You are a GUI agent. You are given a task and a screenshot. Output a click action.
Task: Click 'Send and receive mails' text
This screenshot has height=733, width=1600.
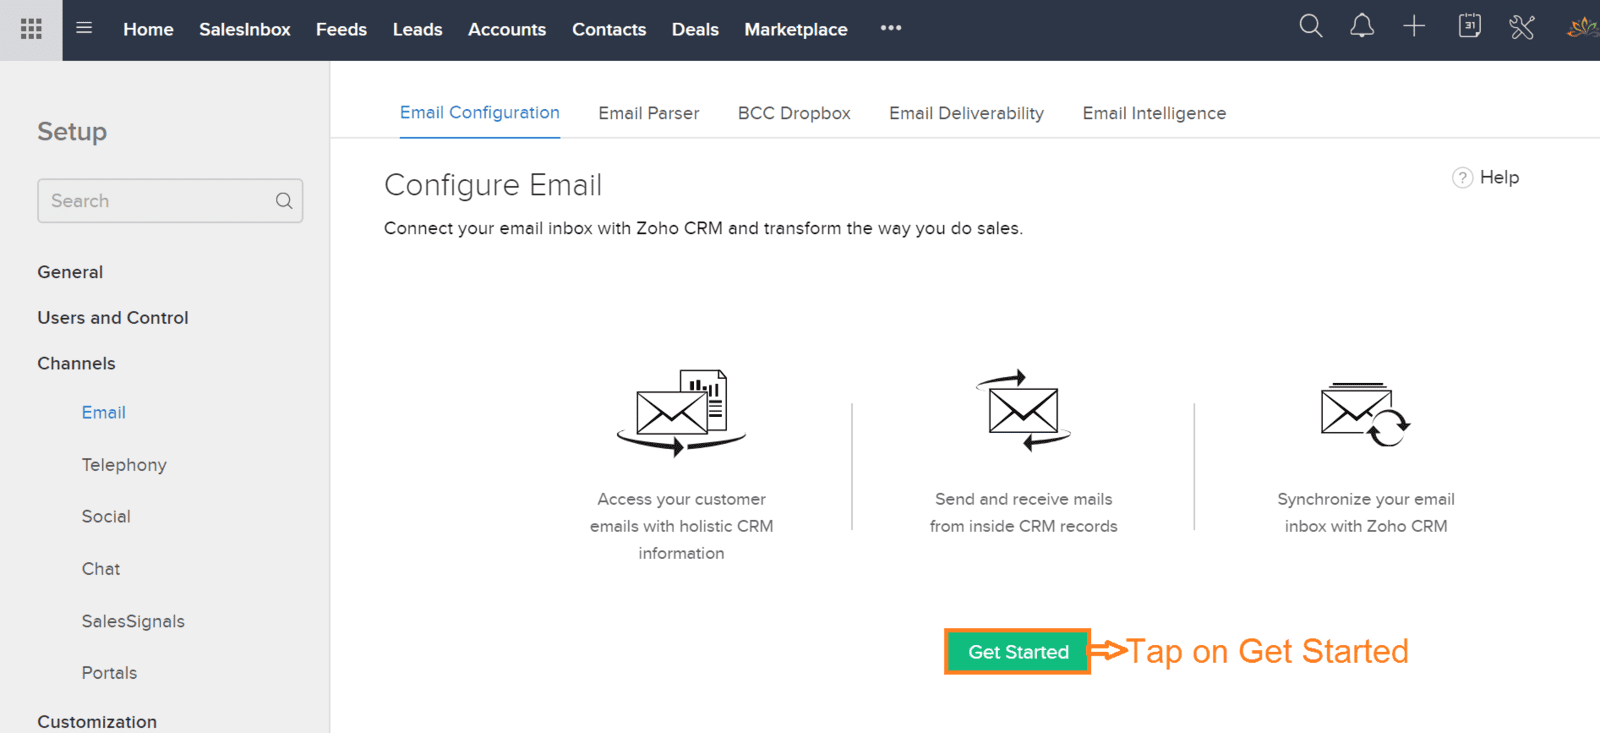1024,513
